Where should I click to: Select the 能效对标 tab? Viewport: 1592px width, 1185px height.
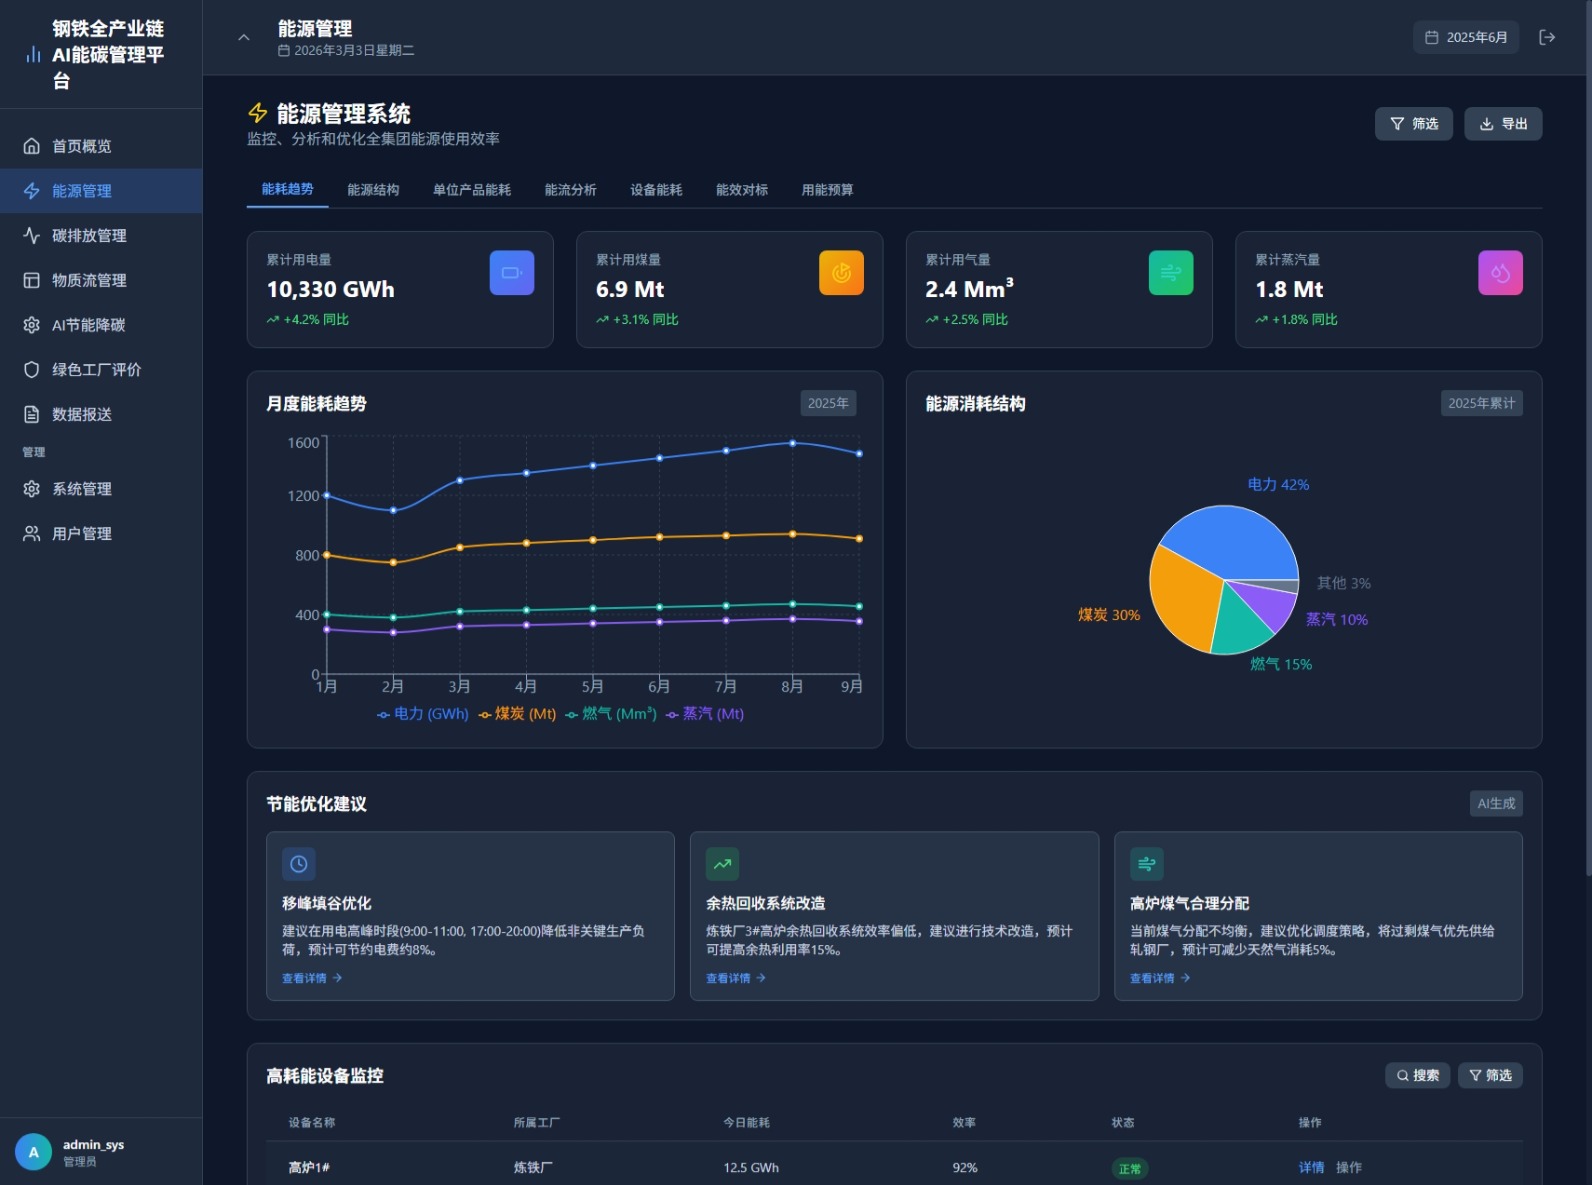click(x=742, y=190)
